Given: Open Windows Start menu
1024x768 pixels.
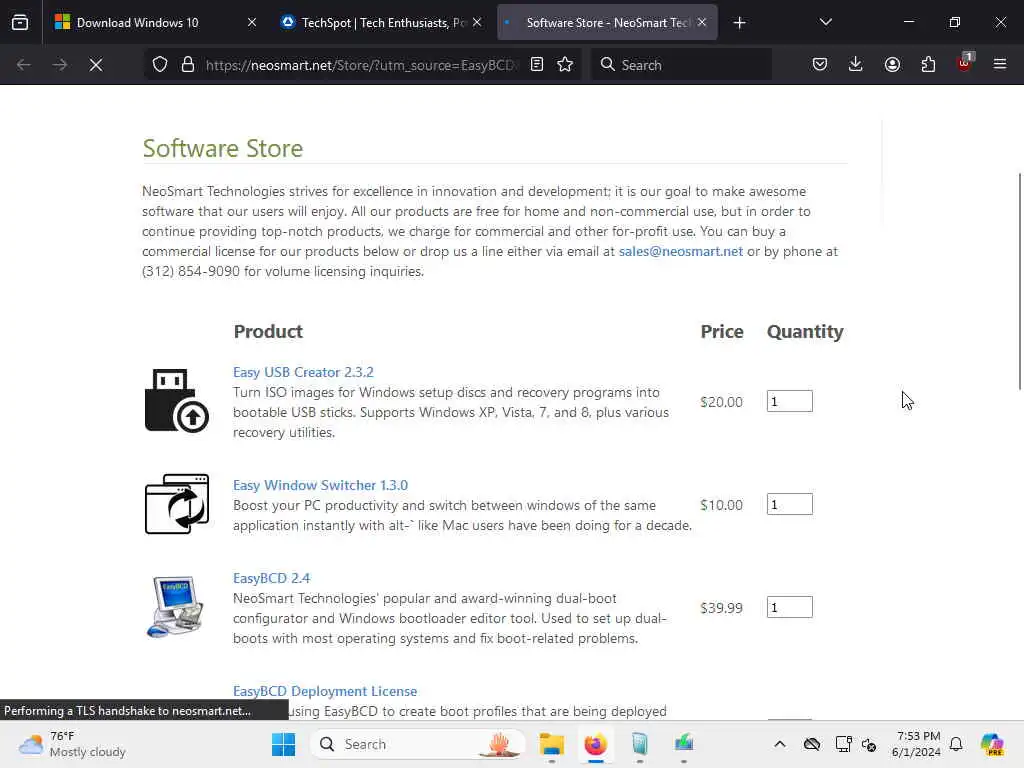Looking at the screenshot, I should pyautogui.click(x=283, y=744).
